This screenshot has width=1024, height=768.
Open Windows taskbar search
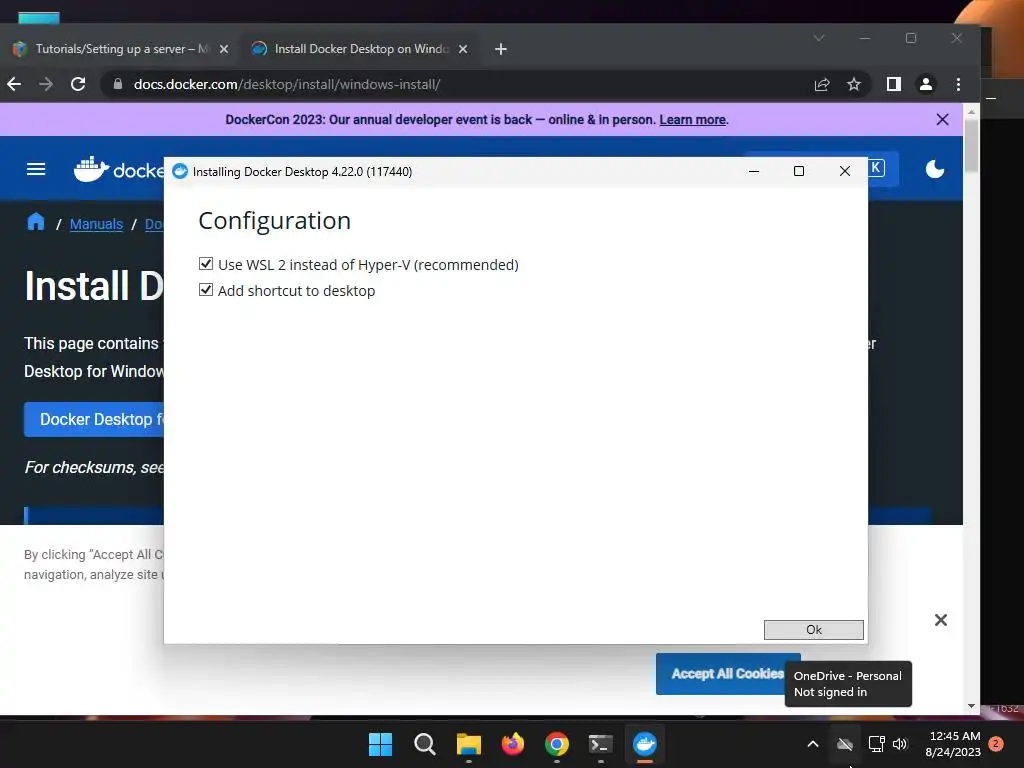click(424, 744)
